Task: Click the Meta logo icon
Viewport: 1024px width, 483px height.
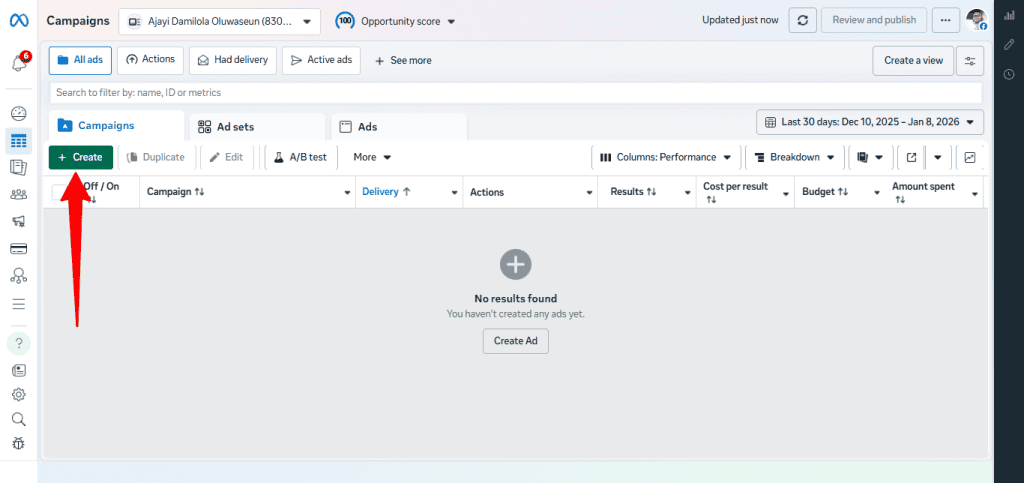Action: [18, 20]
